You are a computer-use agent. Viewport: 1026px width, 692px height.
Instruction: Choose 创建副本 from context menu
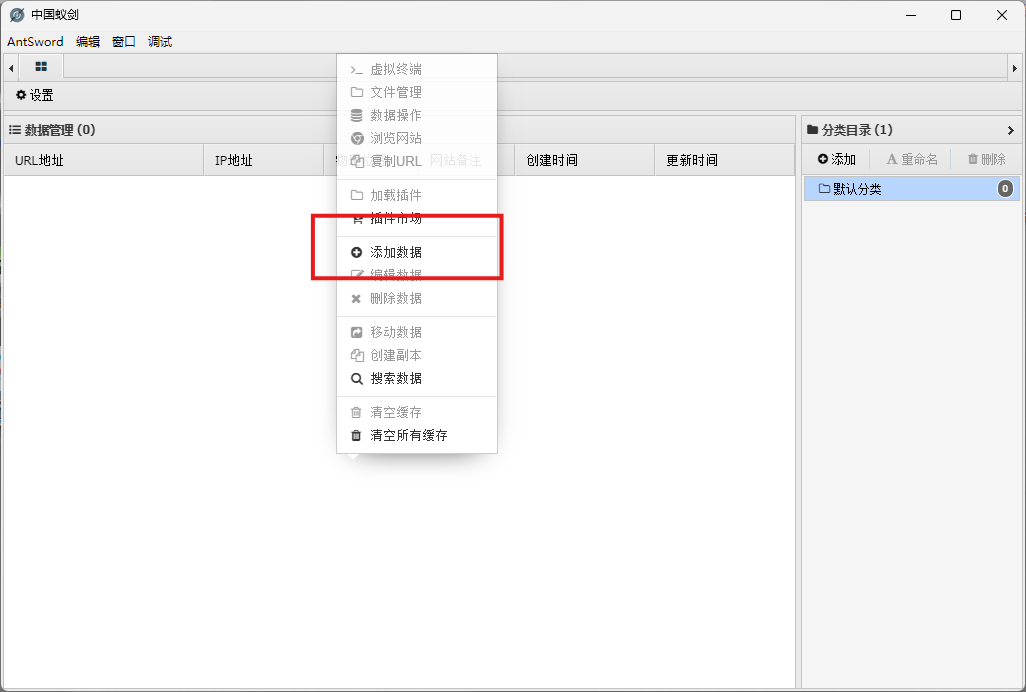tap(417, 355)
